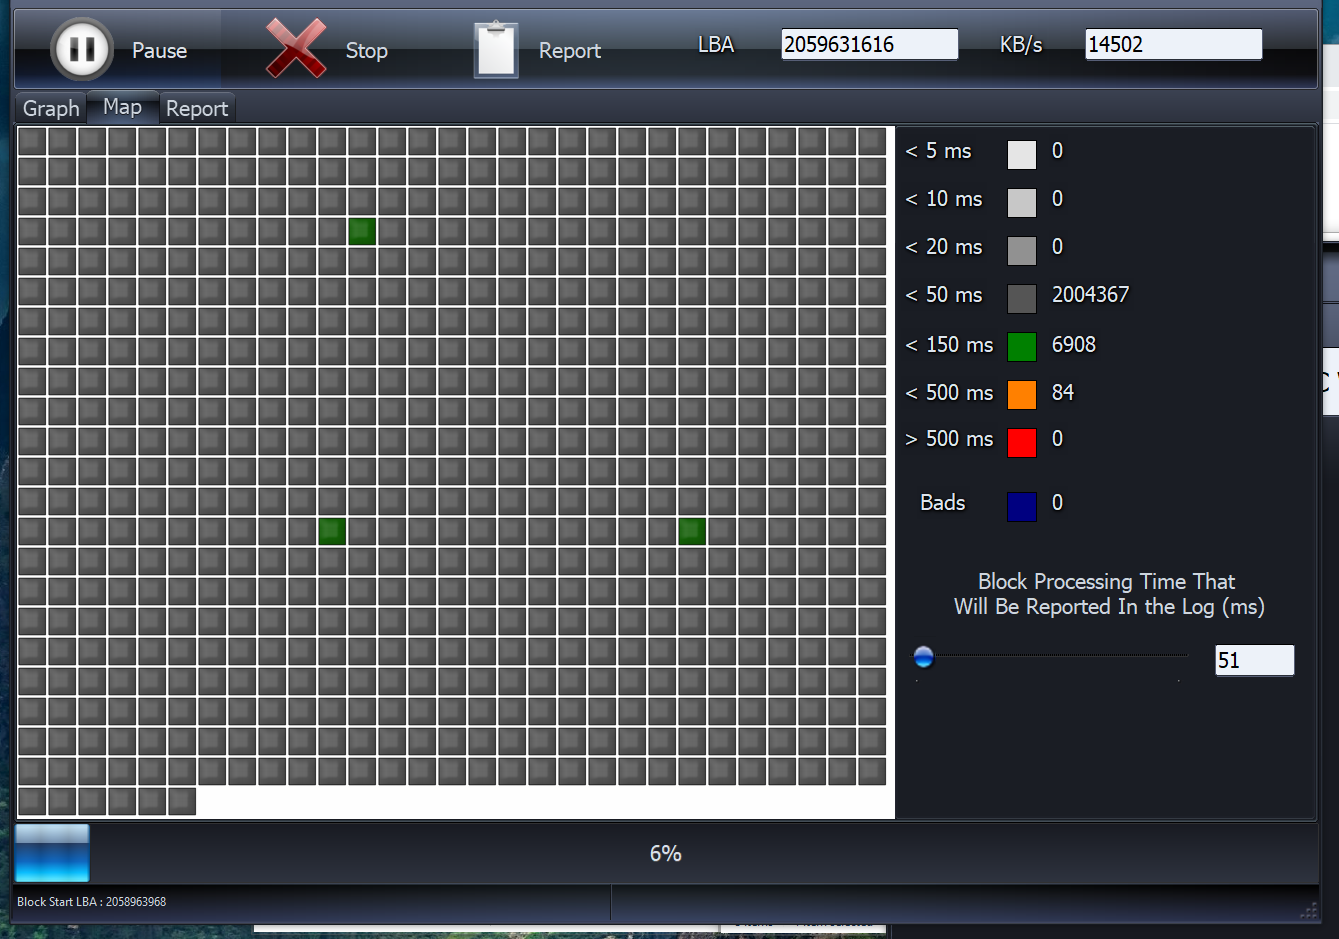Switch to the Graph tab
Viewport: 1339px width, 939px height.
tap(51, 108)
